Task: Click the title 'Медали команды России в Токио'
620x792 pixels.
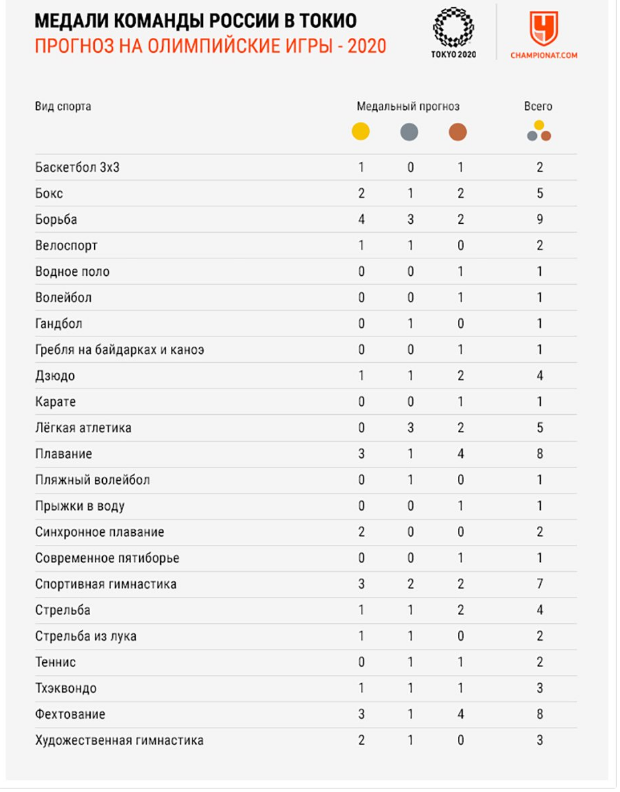Action: [195, 22]
